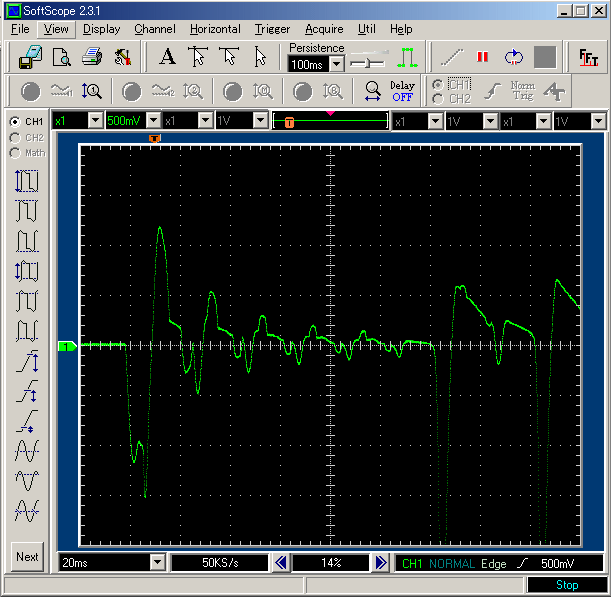Click the horizontal position slider bar
Screen dimensions: 611x597
(330, 121)
